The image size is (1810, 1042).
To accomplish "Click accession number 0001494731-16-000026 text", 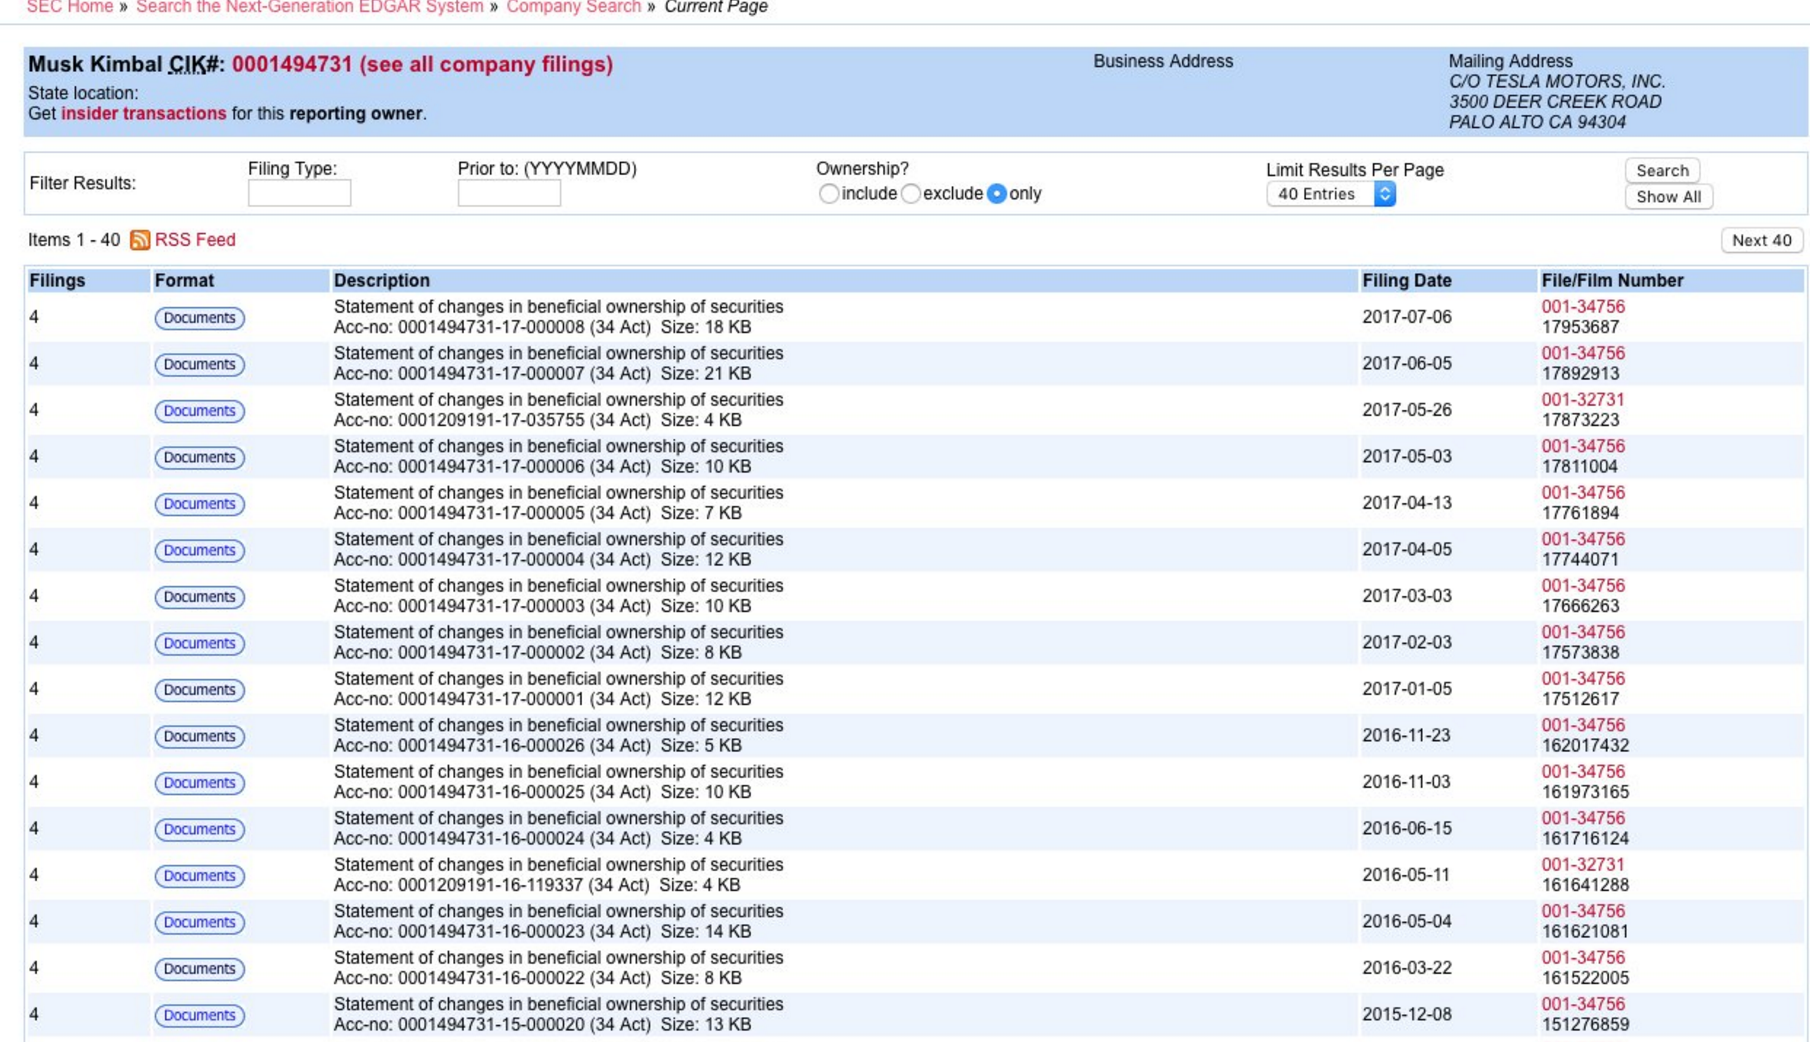I will click(489, 746).
